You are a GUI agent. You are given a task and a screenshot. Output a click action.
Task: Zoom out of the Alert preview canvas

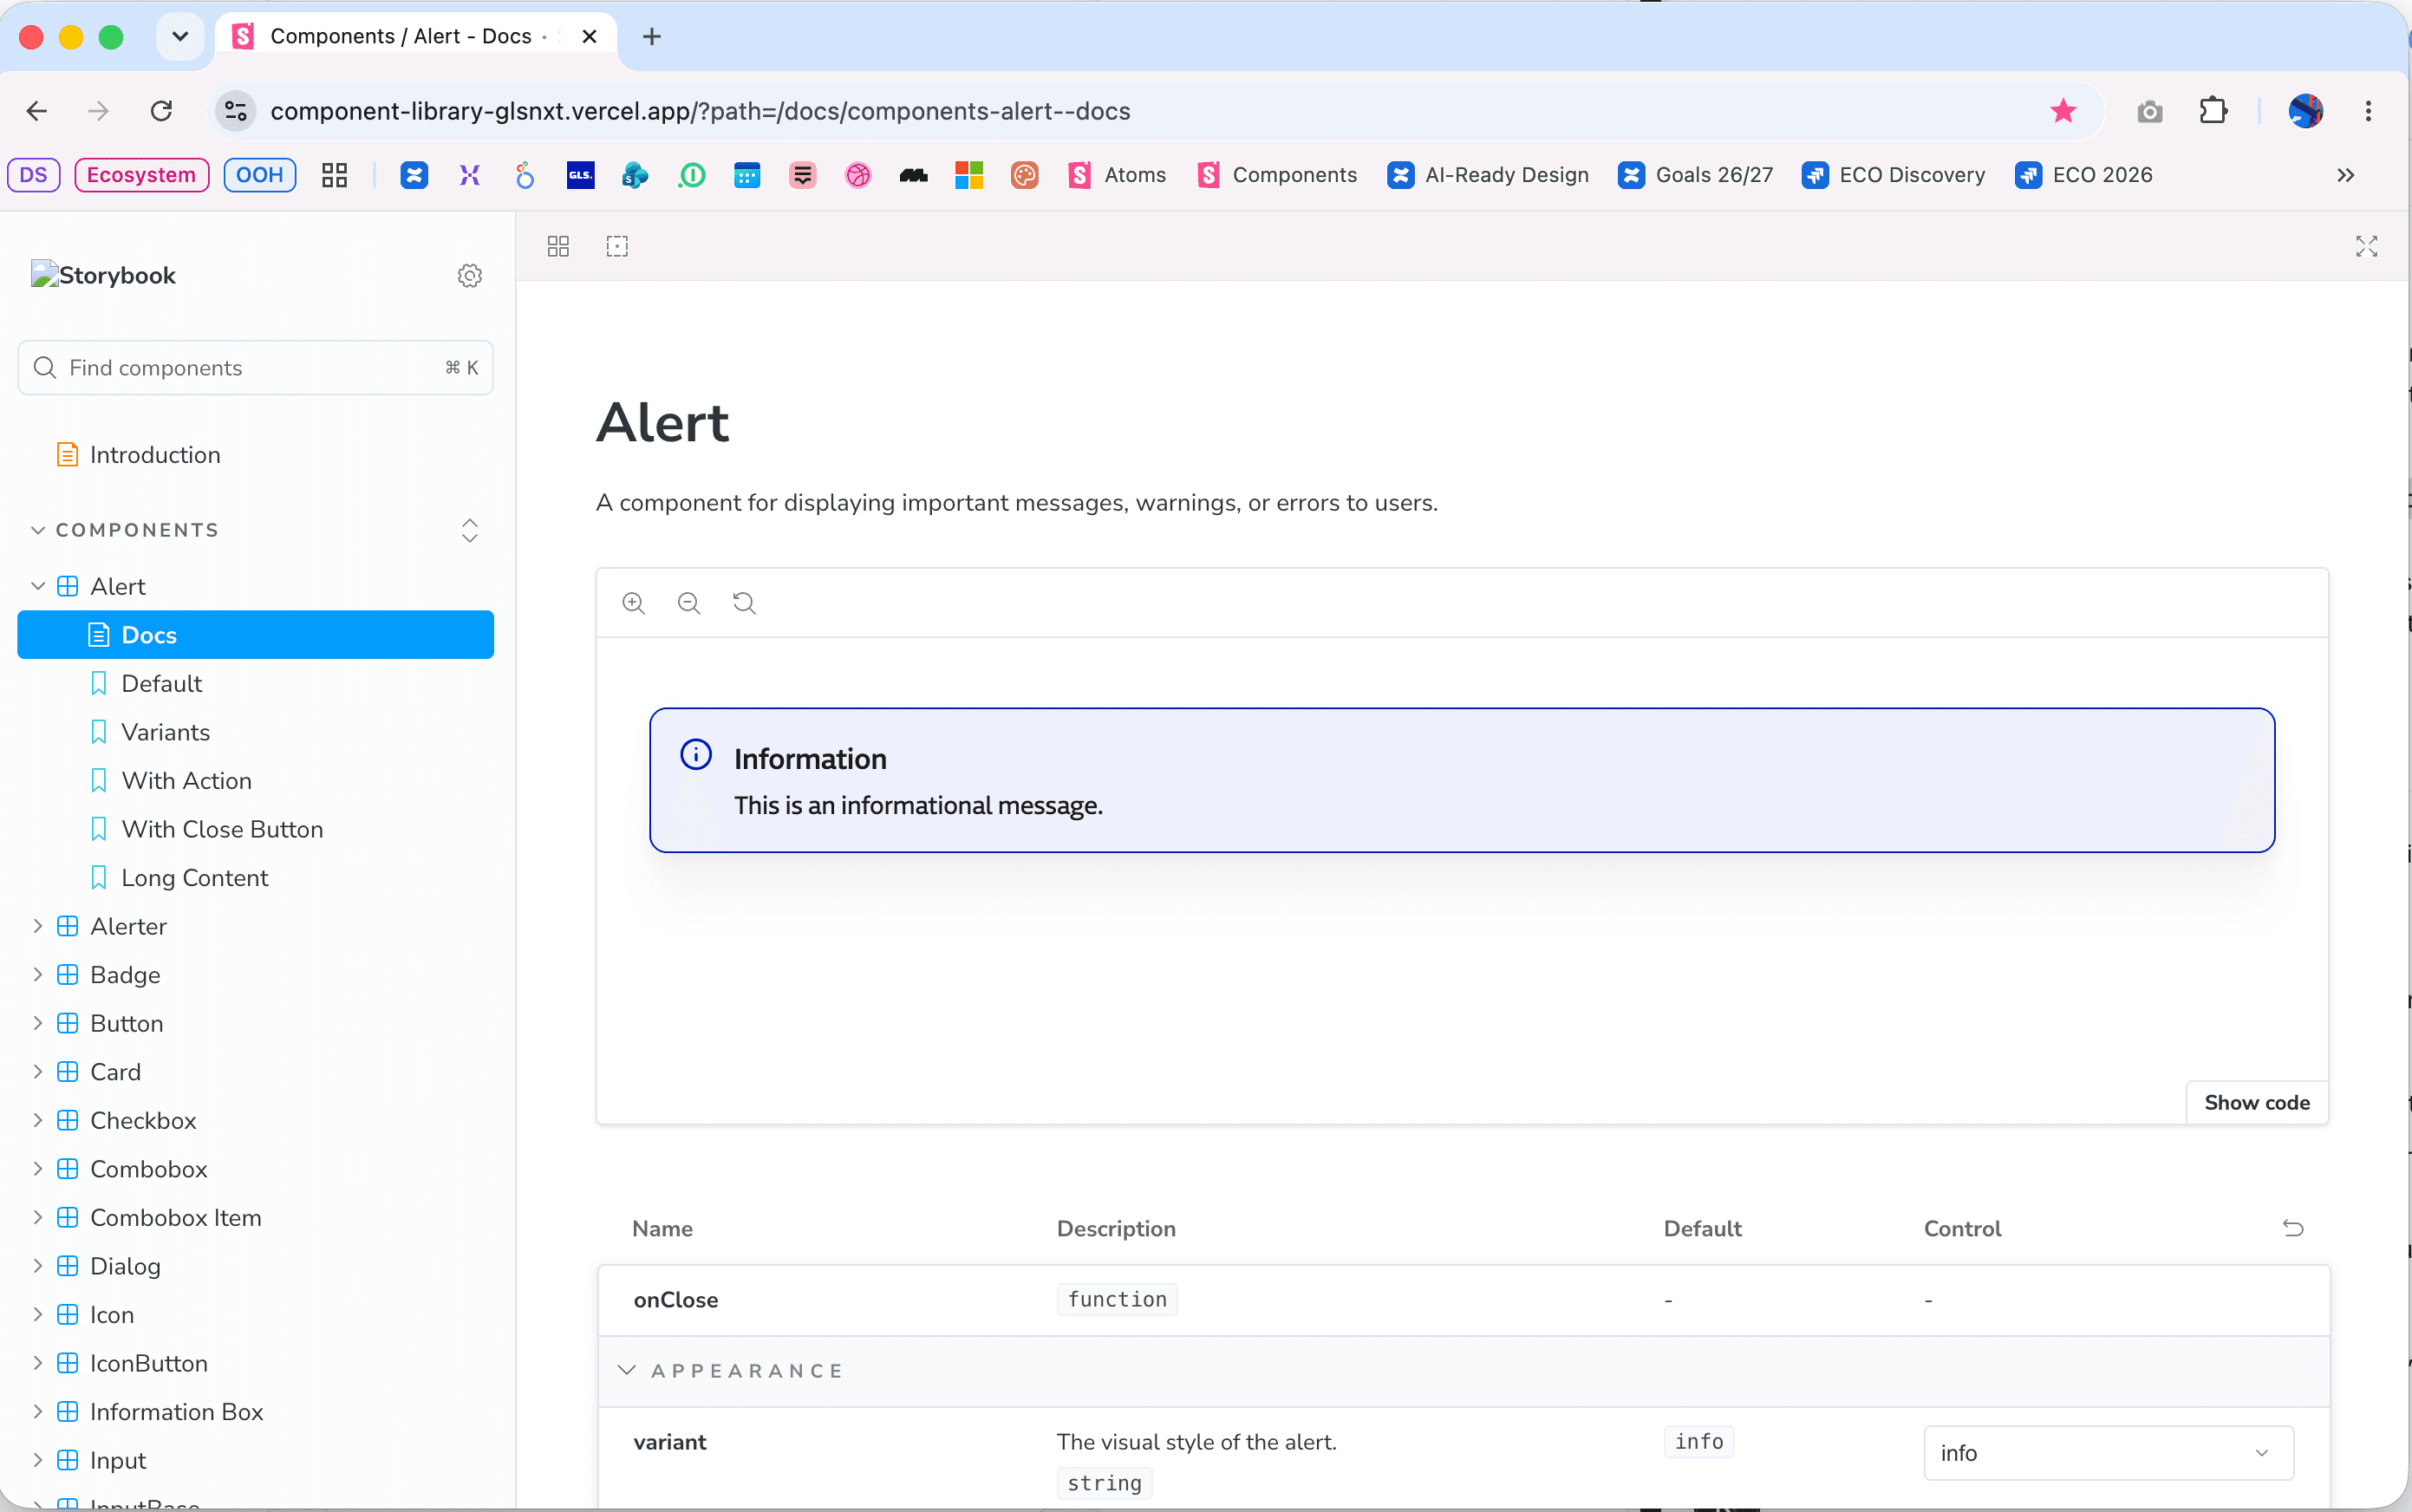[689, 603]
